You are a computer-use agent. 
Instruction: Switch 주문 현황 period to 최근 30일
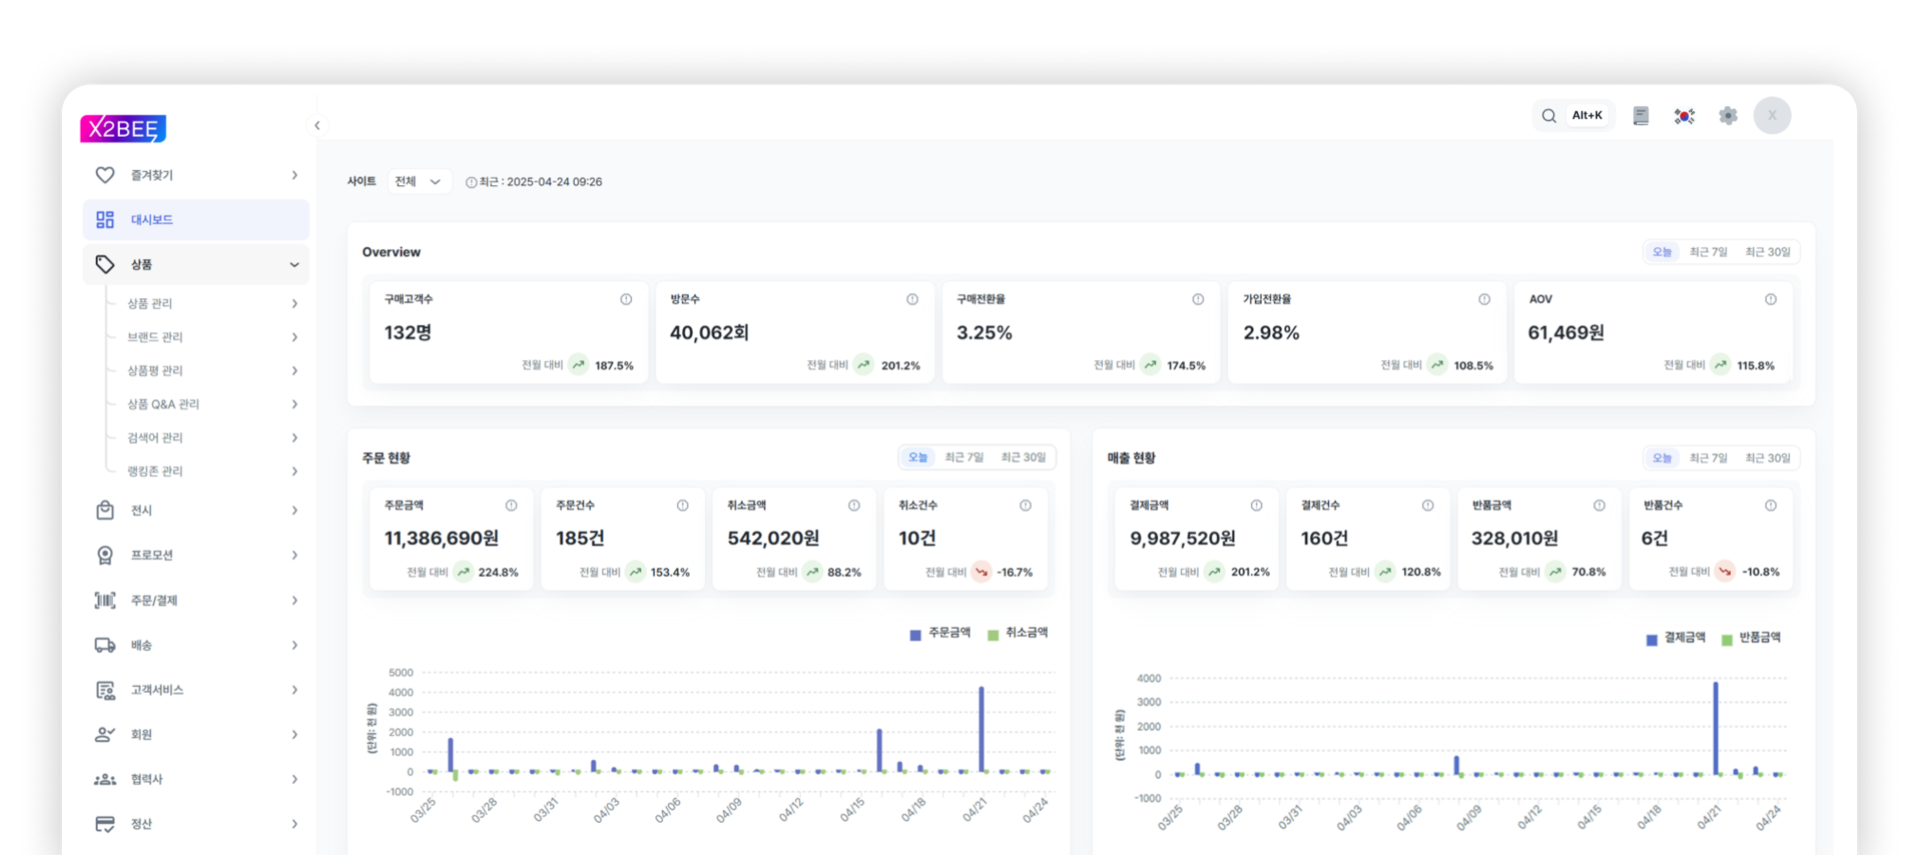point(1023,457)
